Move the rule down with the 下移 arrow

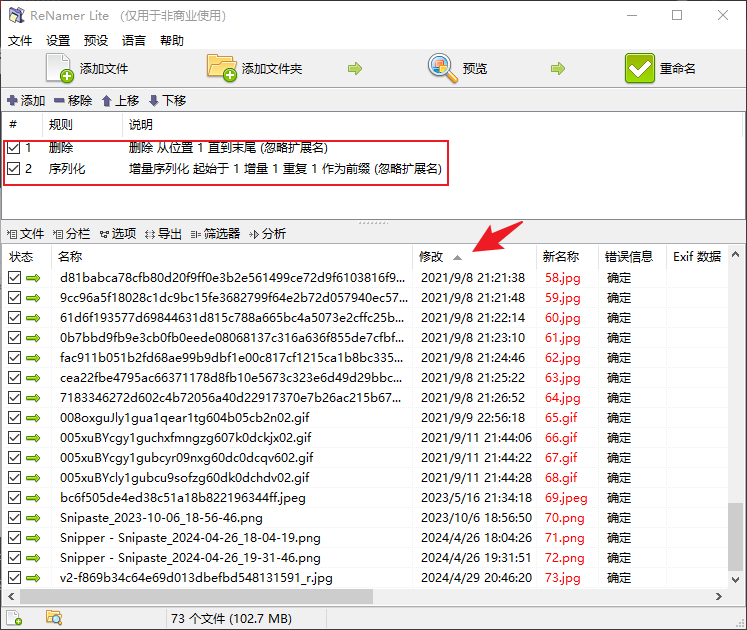pos(154,101)
